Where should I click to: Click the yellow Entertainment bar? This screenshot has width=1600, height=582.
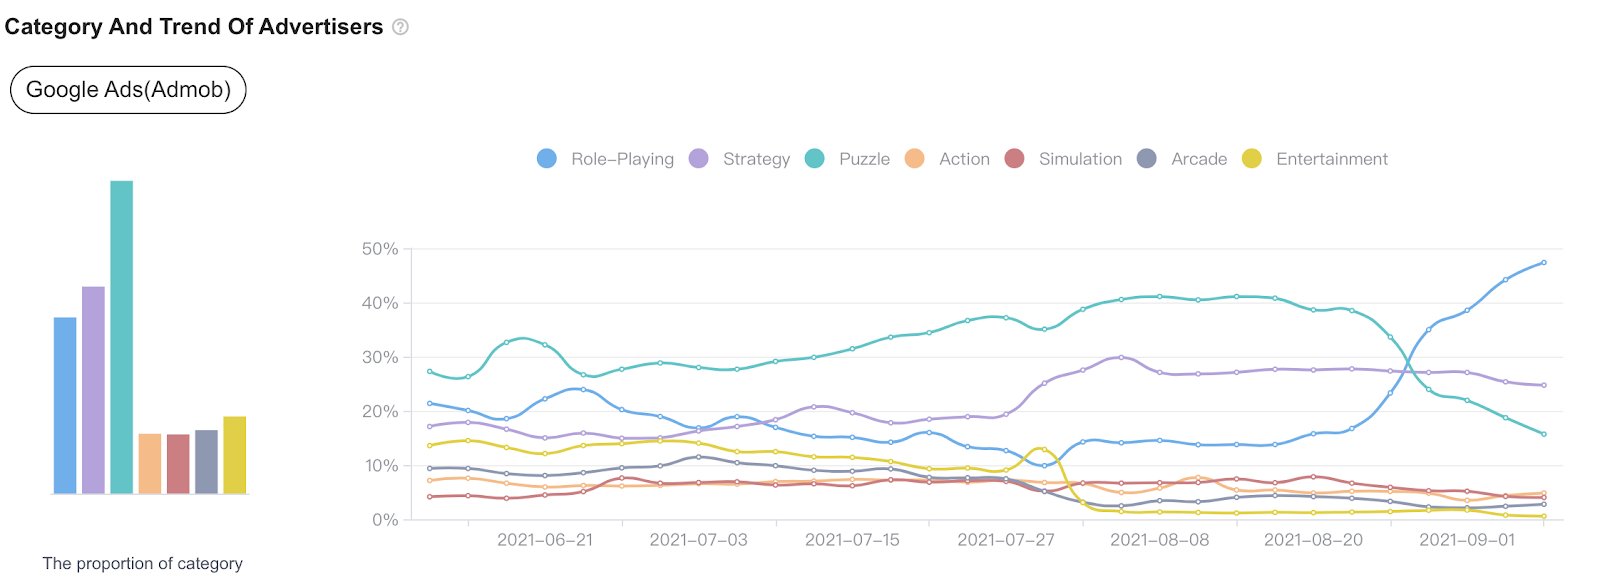pyautogui.click(x=235, y=455)
